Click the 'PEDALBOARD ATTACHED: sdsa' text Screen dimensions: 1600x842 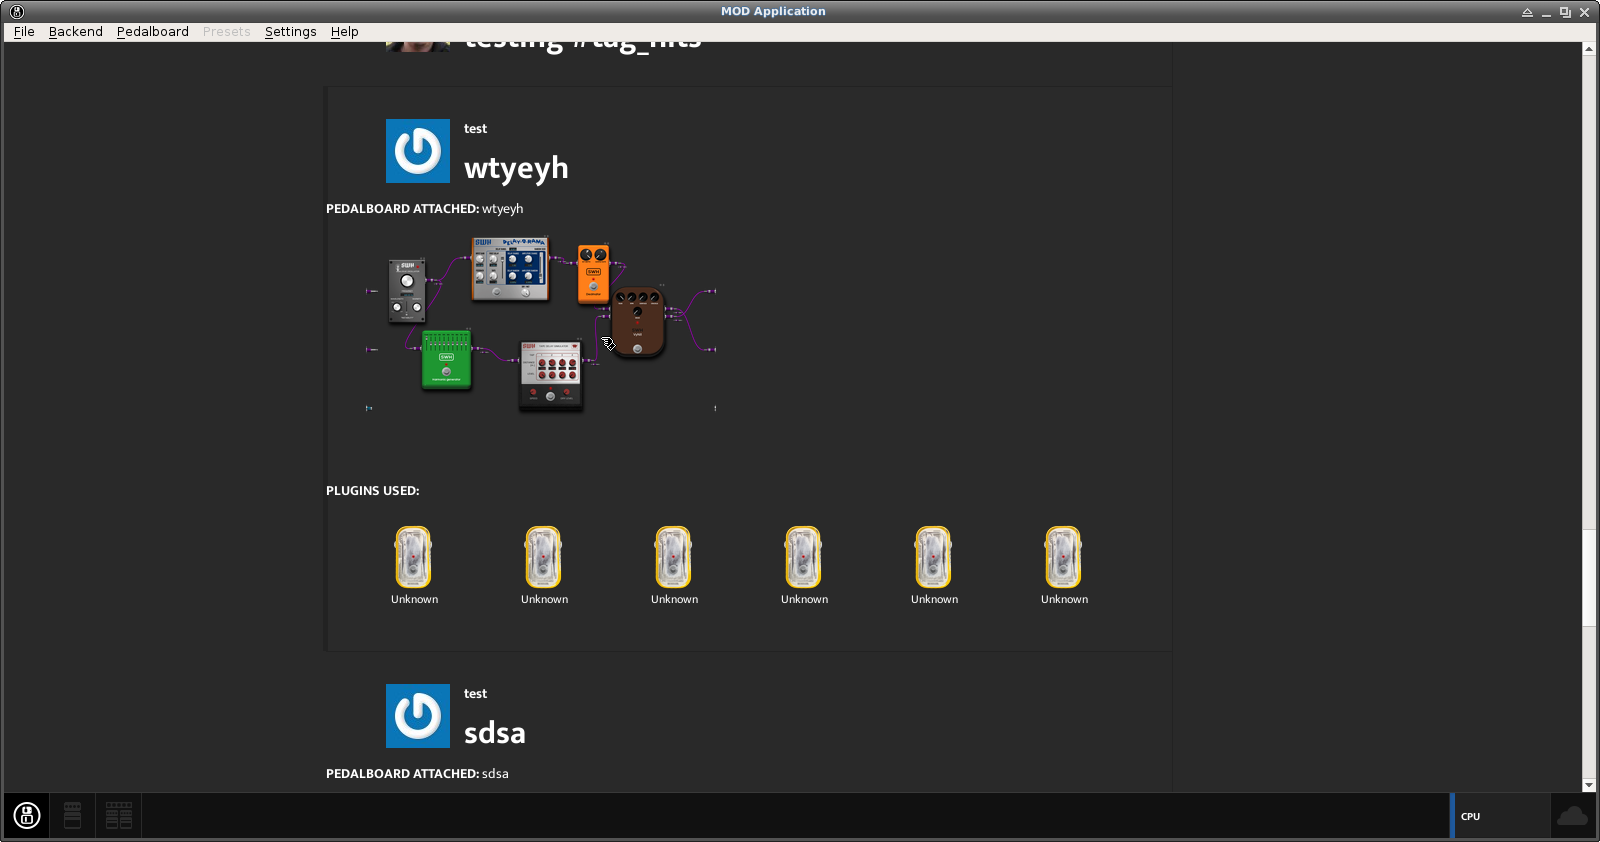[x=417, y=774]
